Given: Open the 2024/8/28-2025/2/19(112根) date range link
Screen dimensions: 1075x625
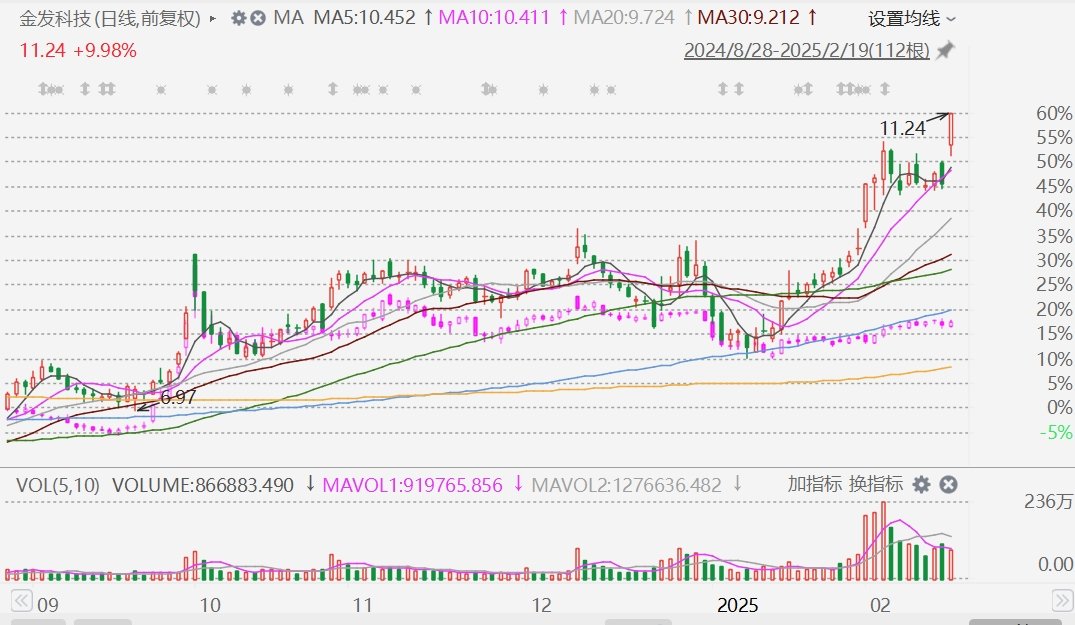Looking at the screenshot, I should coord(807,50).
